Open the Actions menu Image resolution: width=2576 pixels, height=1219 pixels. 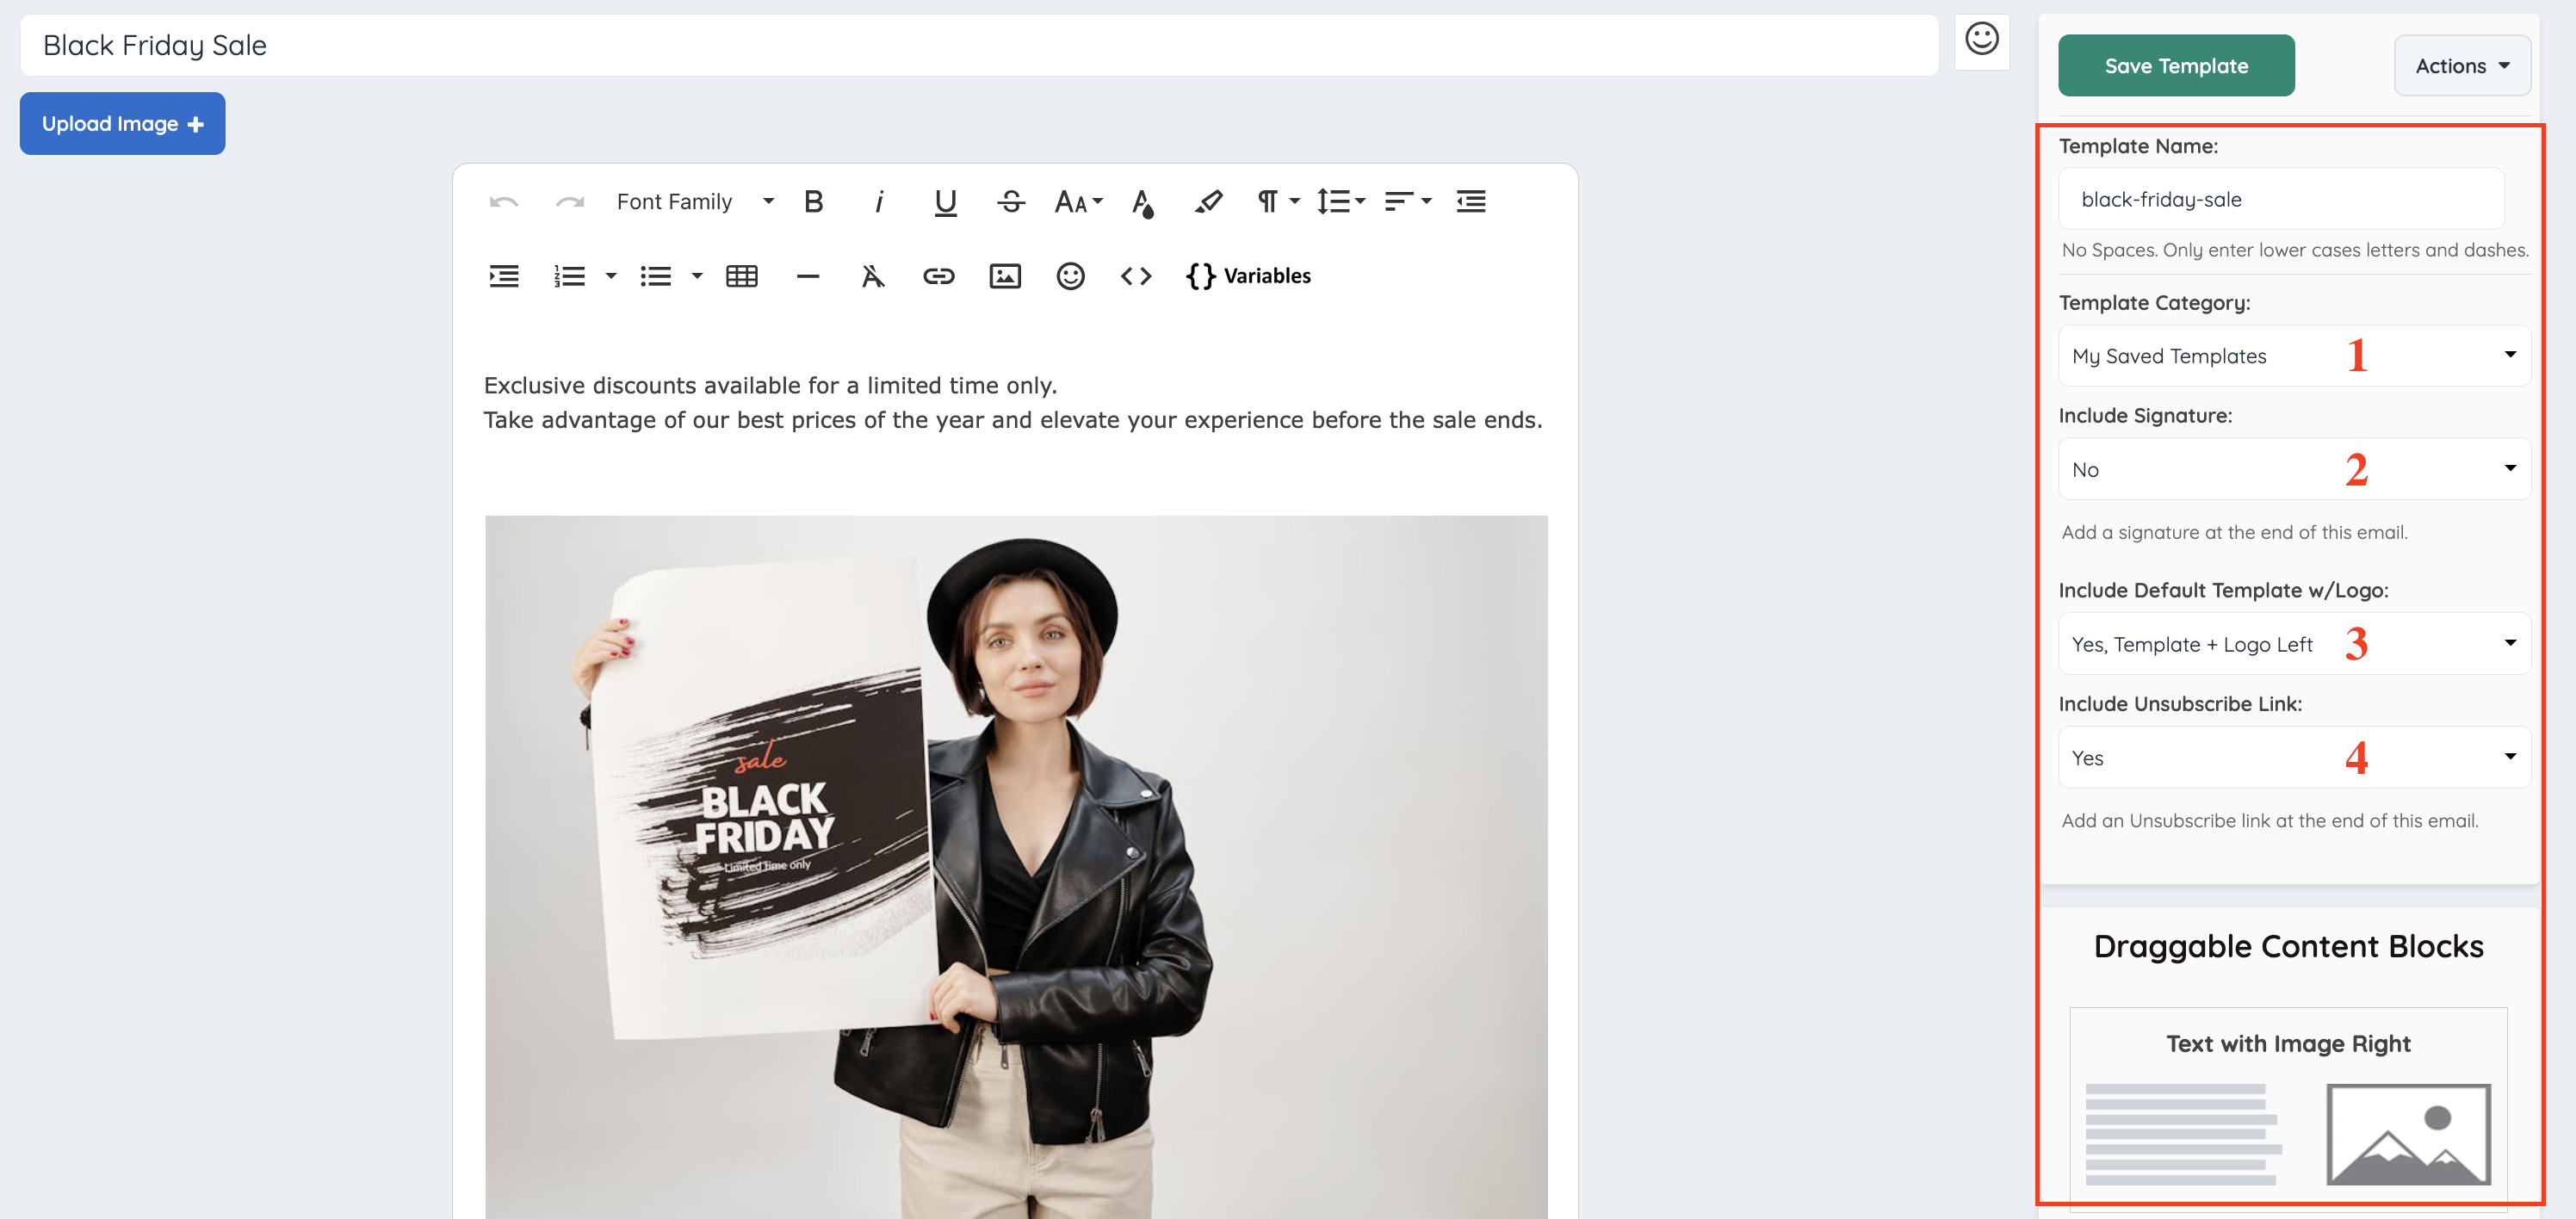coord(2461,66)
